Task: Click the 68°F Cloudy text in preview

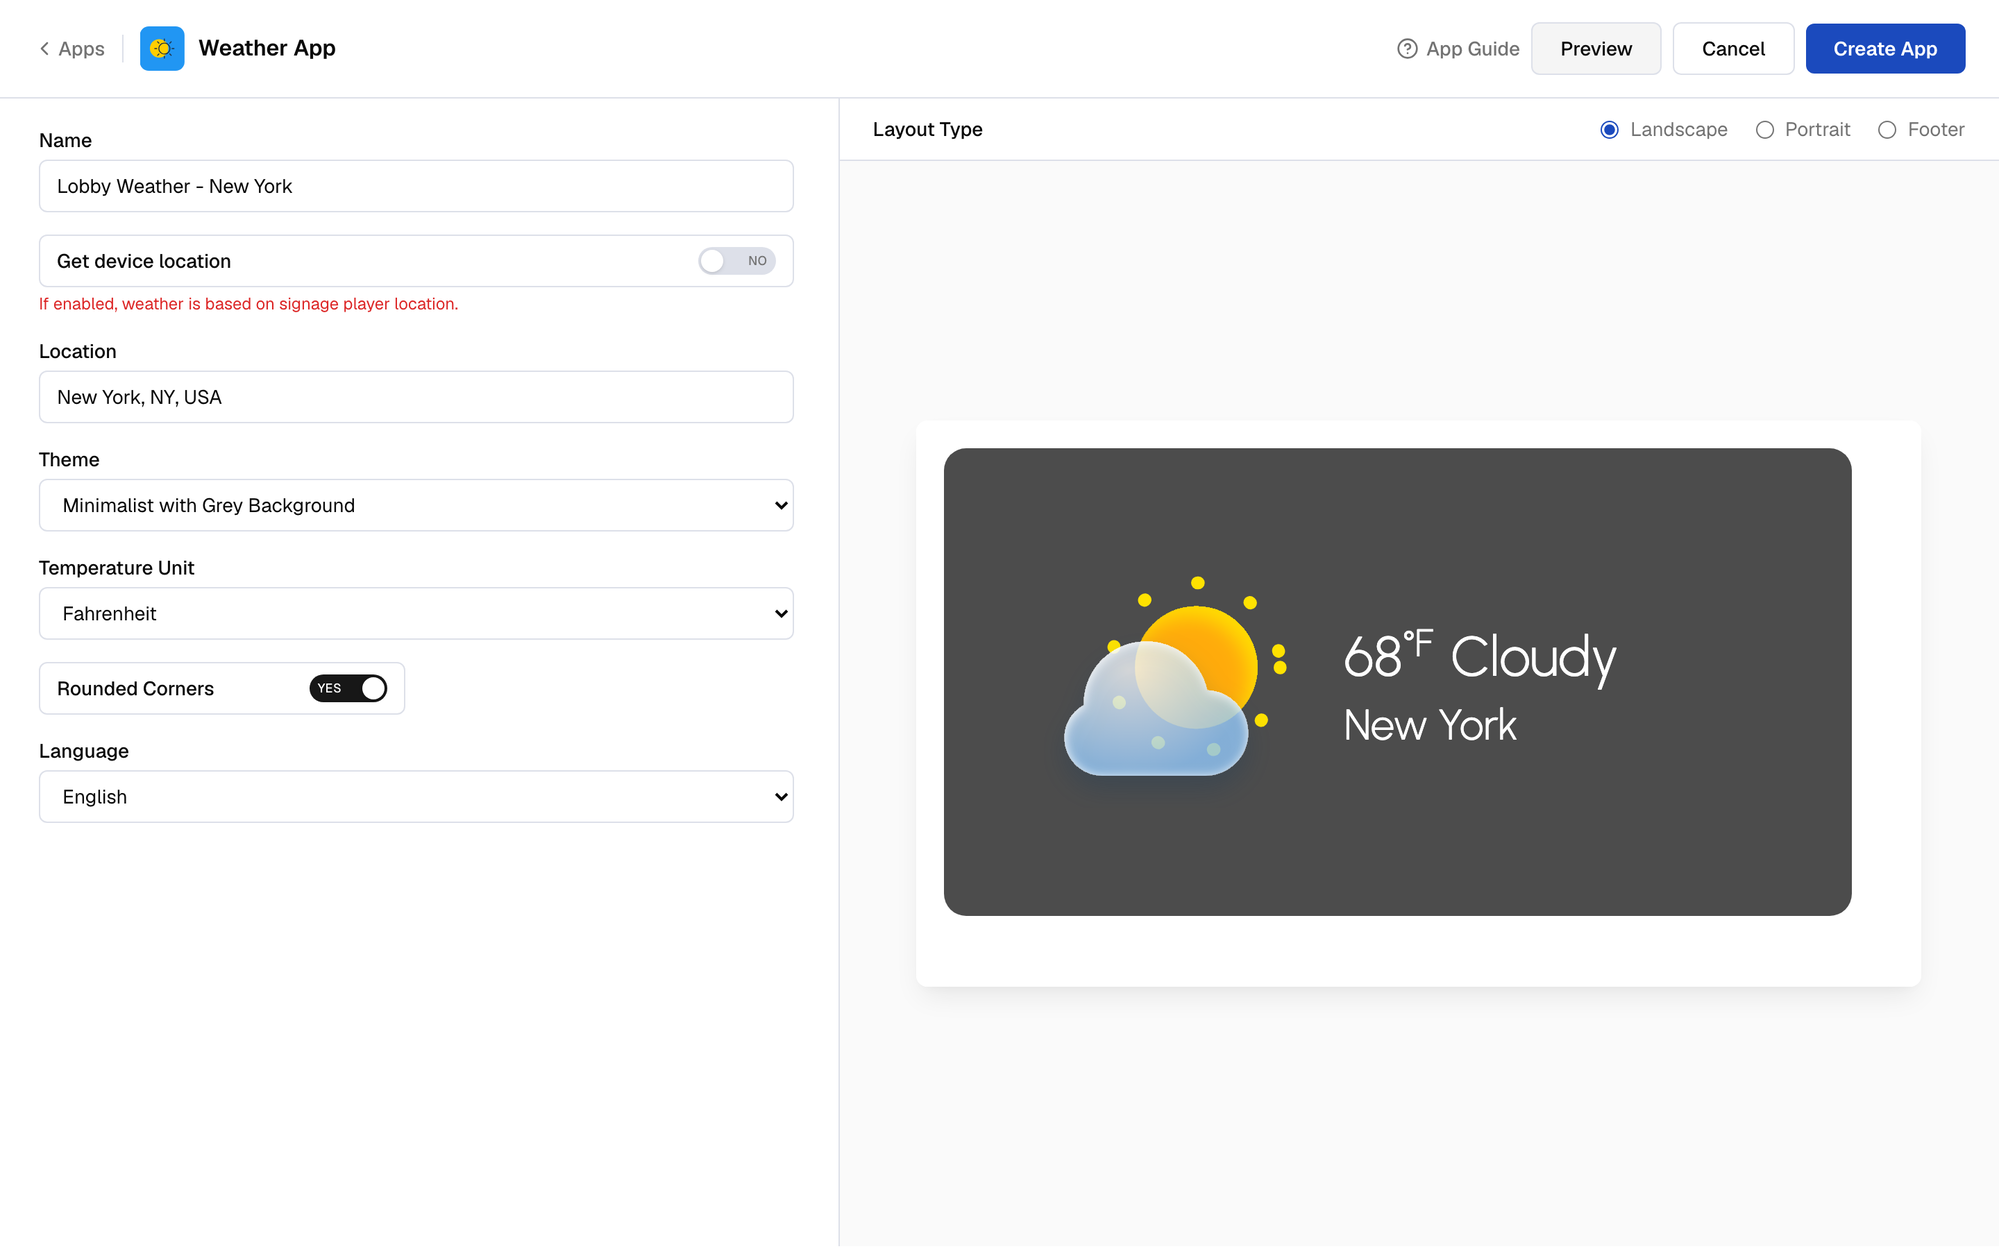Action: tap(1479, 657)
